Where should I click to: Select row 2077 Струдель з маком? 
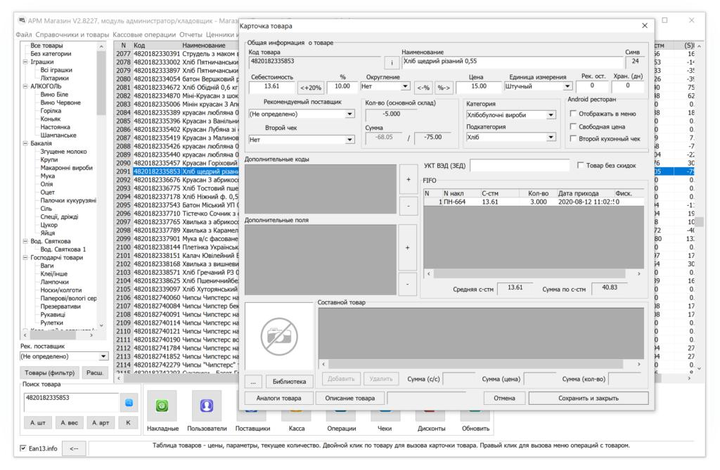click(177, 54)
